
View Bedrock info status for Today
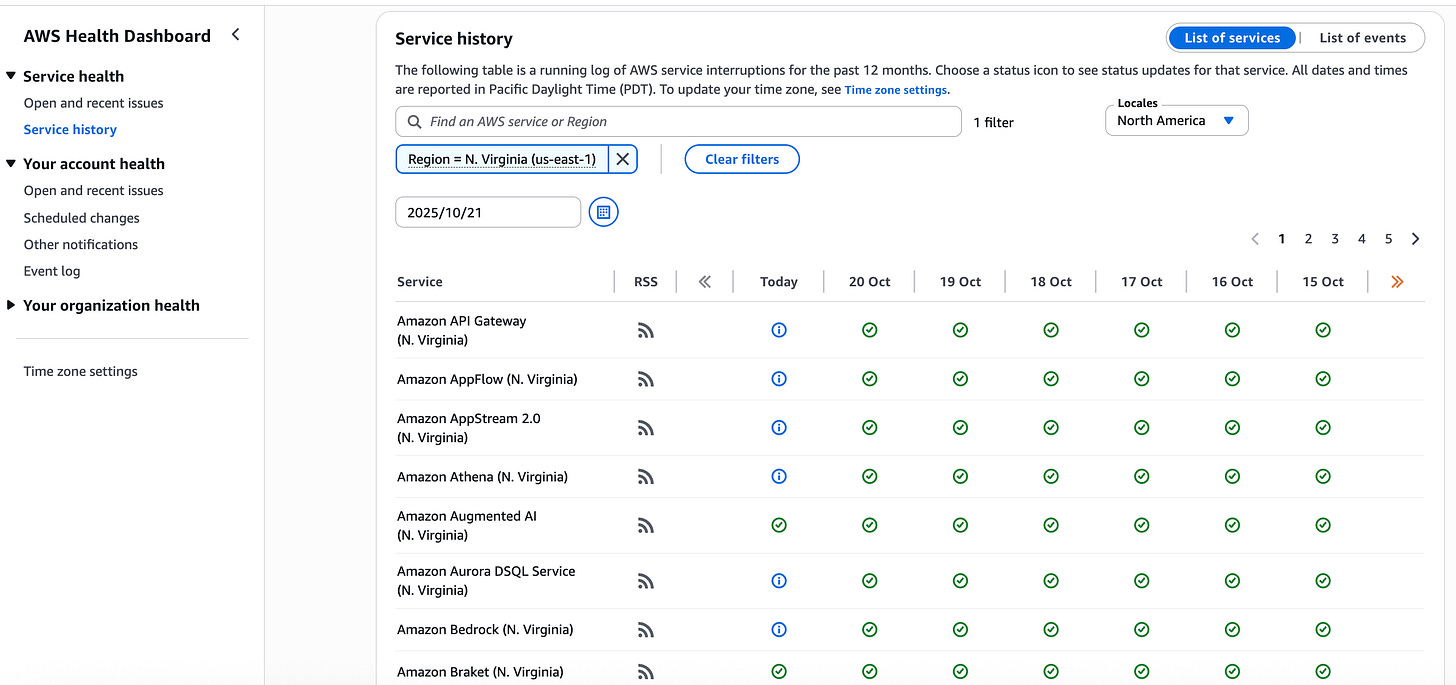[779, 630]
